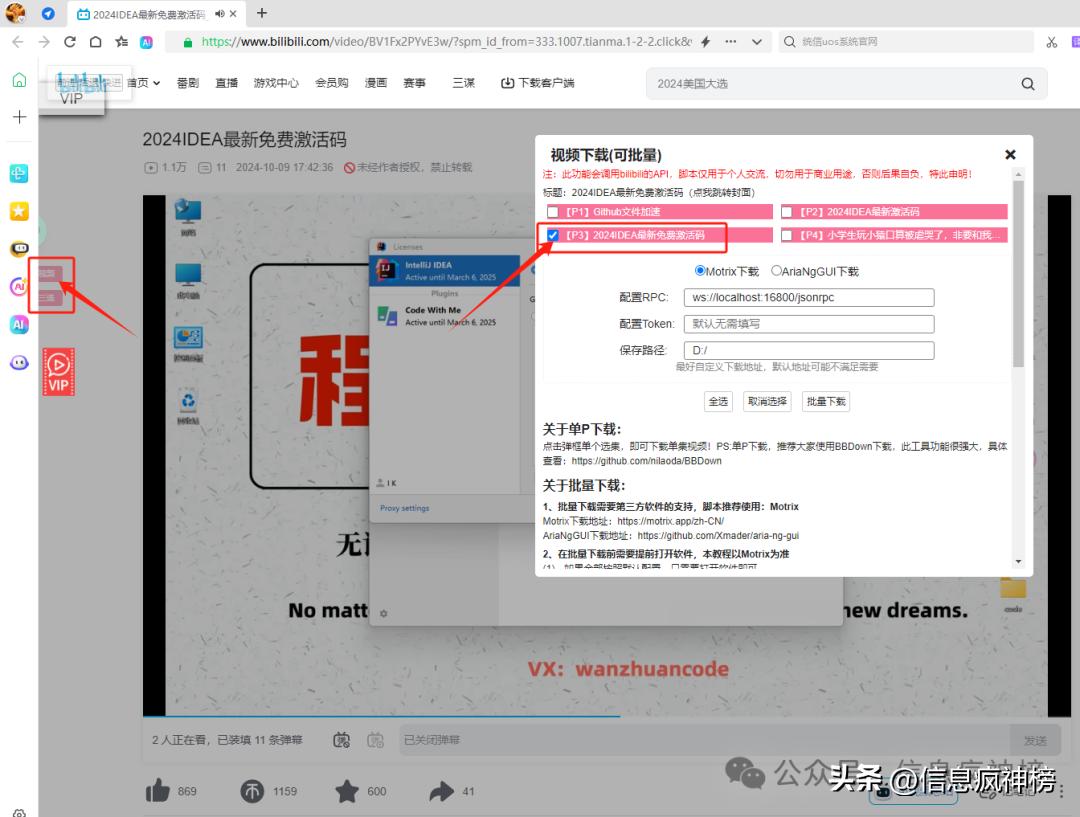This screenshot has width=1080, height=817.
Task: Open the address bar more options dots
Action: [731, 41]
